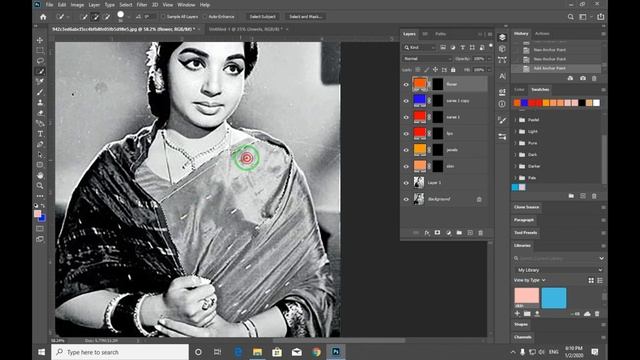Add content plus icon in Libraries
Screen dimensions: 640x360
tap(517, 313)
